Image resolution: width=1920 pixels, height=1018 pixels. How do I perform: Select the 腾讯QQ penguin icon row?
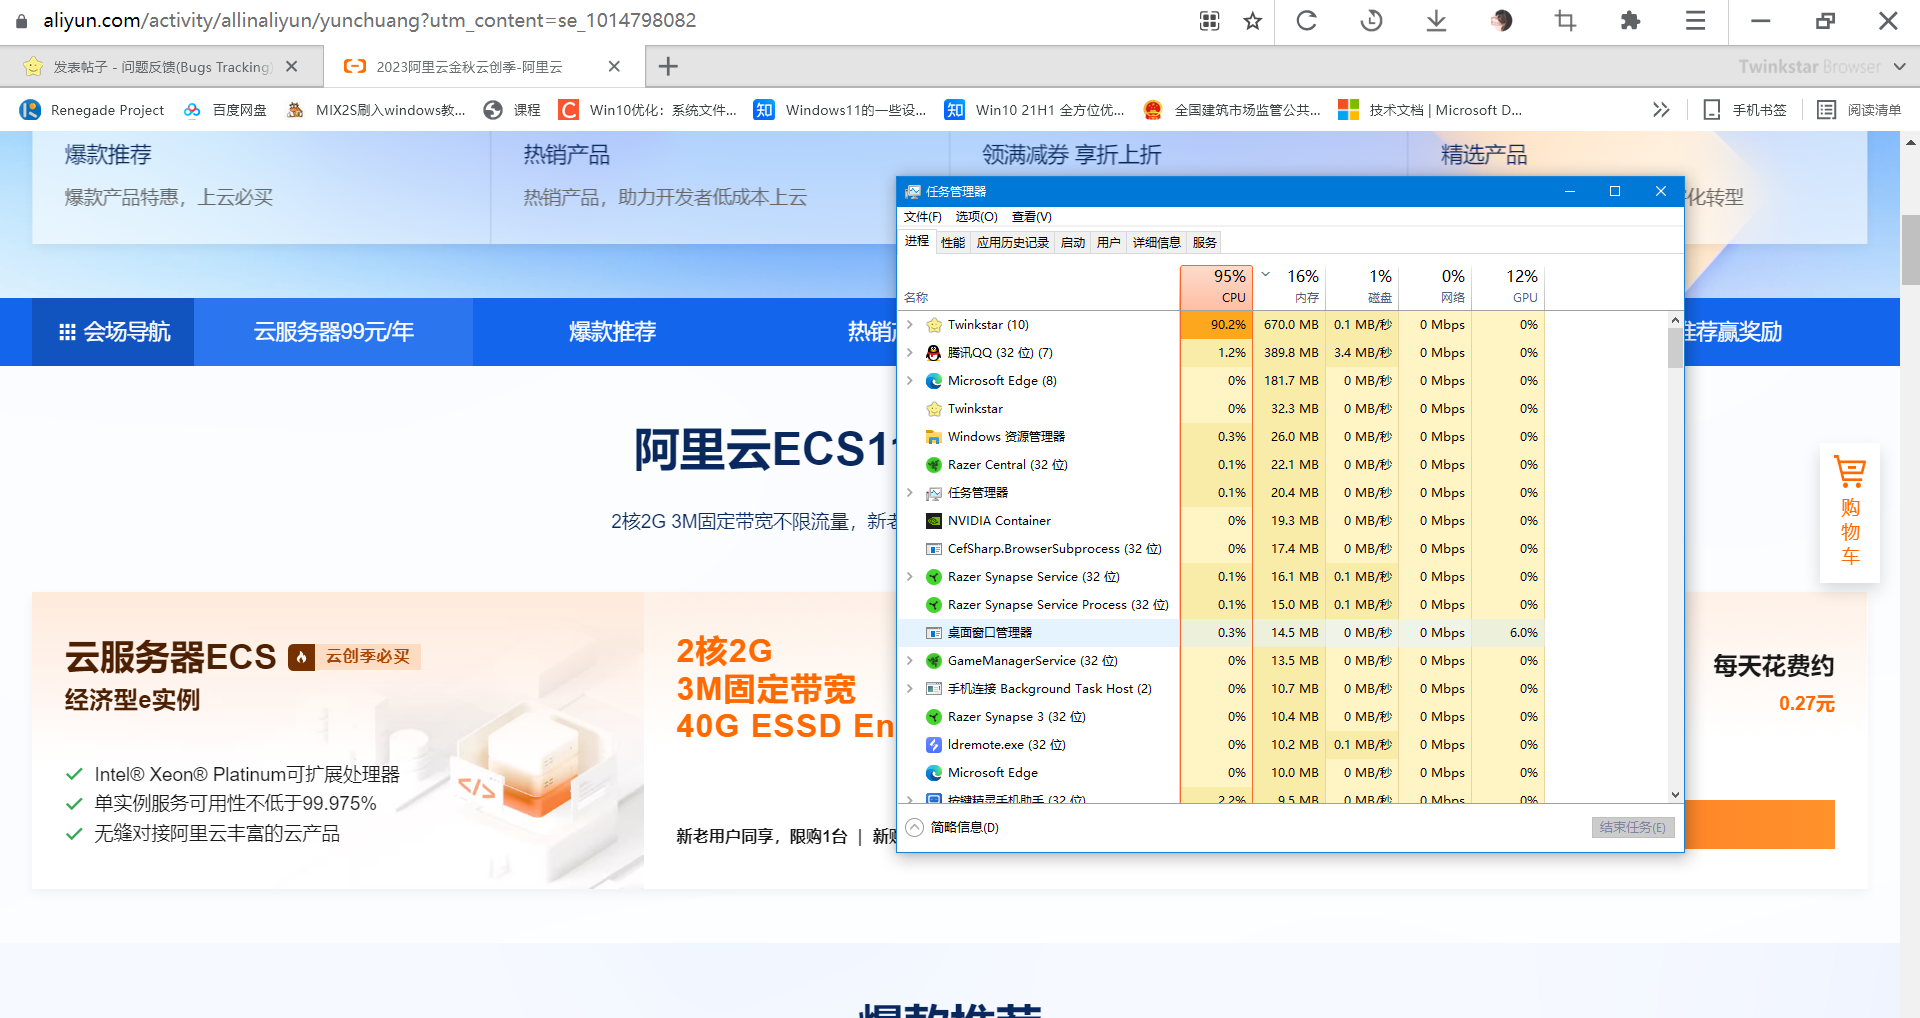934,353
